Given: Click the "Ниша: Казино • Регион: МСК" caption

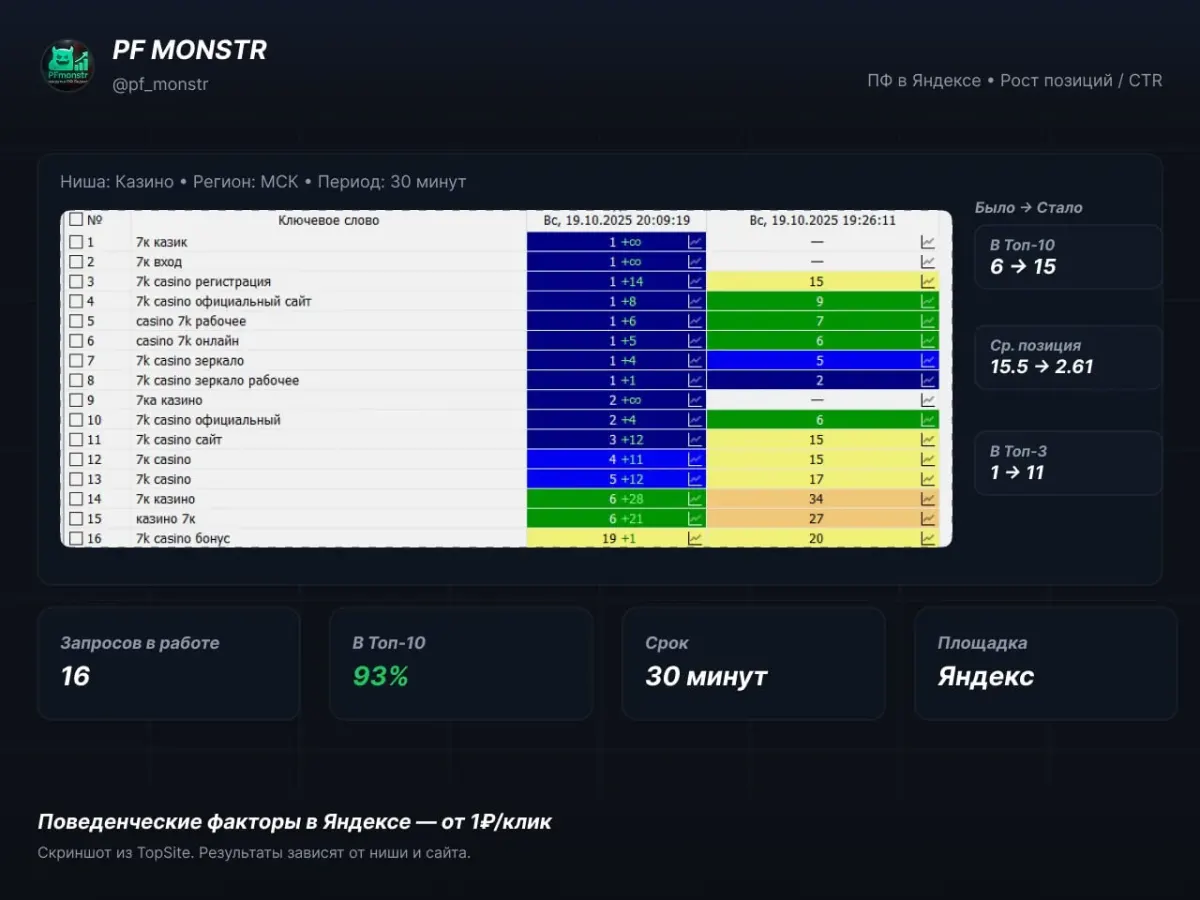Looking at the screenshot, I should tap(179, 182).
